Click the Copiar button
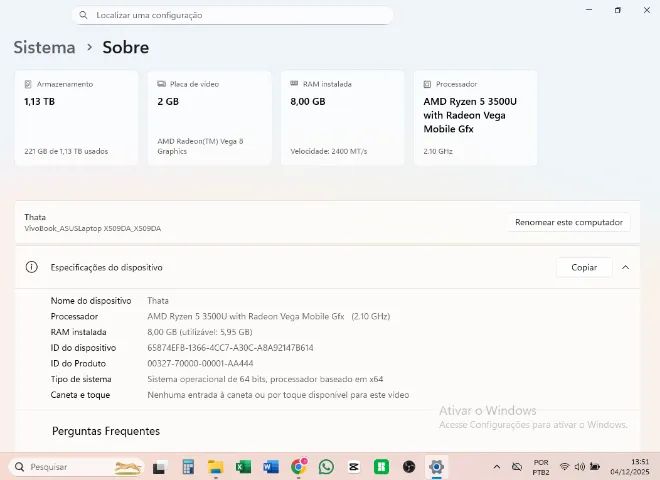 tap(584, 267)
